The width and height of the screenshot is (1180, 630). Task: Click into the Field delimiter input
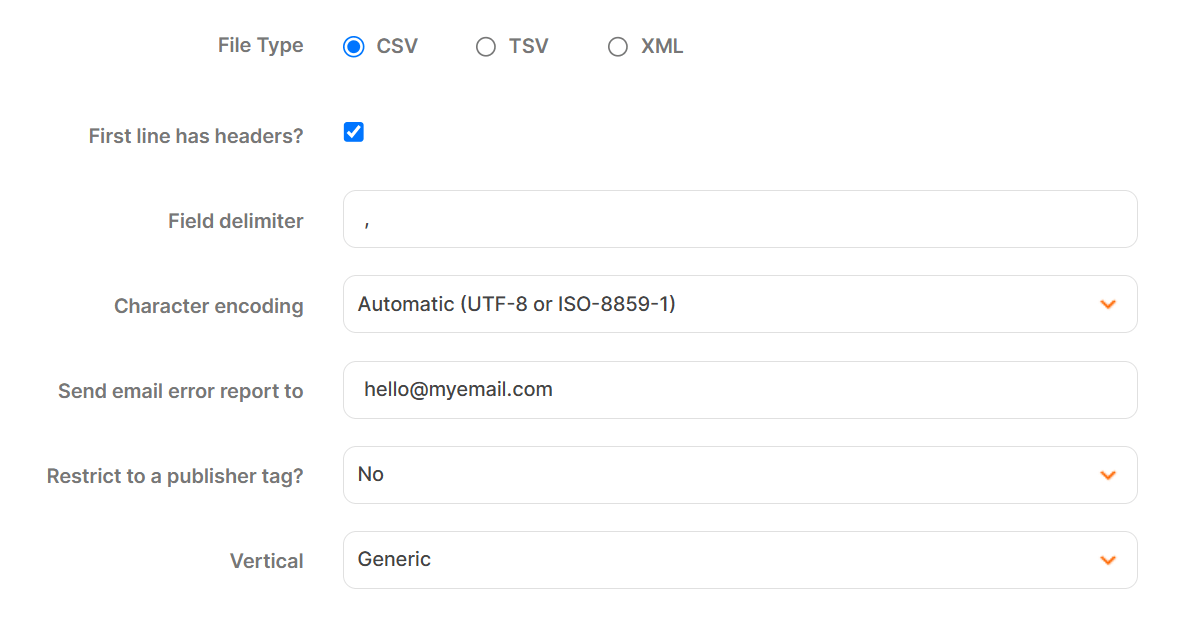(x=740, y=220)
